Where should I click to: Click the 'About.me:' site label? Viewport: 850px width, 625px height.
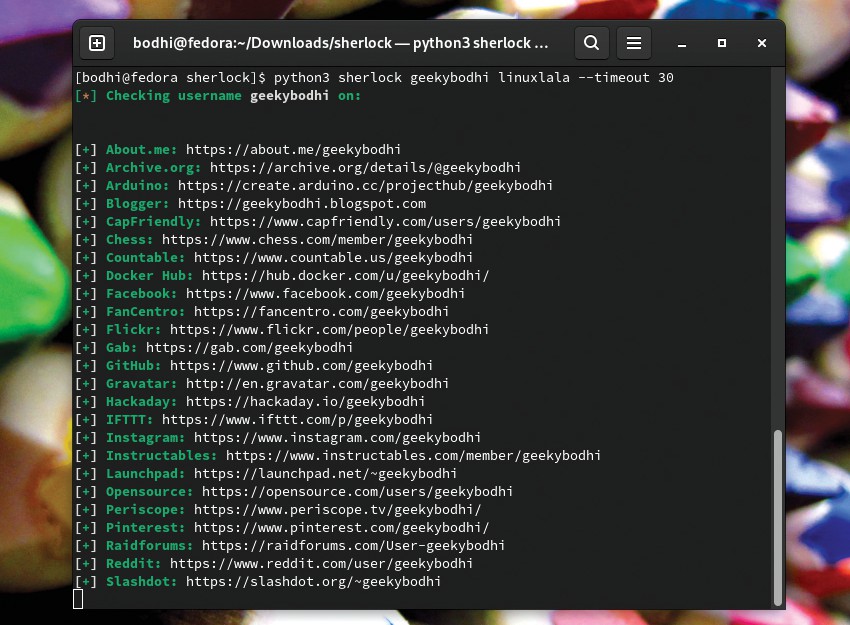tap(141, 150)
